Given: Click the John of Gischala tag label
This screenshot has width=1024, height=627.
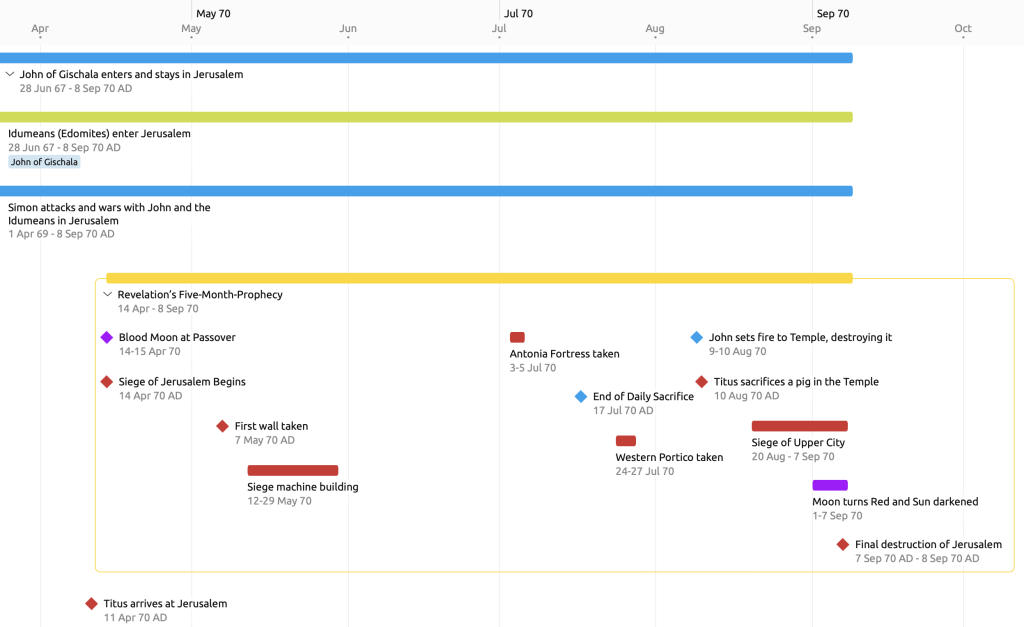Looking at the screenshot, I should [x=44, y=162].
